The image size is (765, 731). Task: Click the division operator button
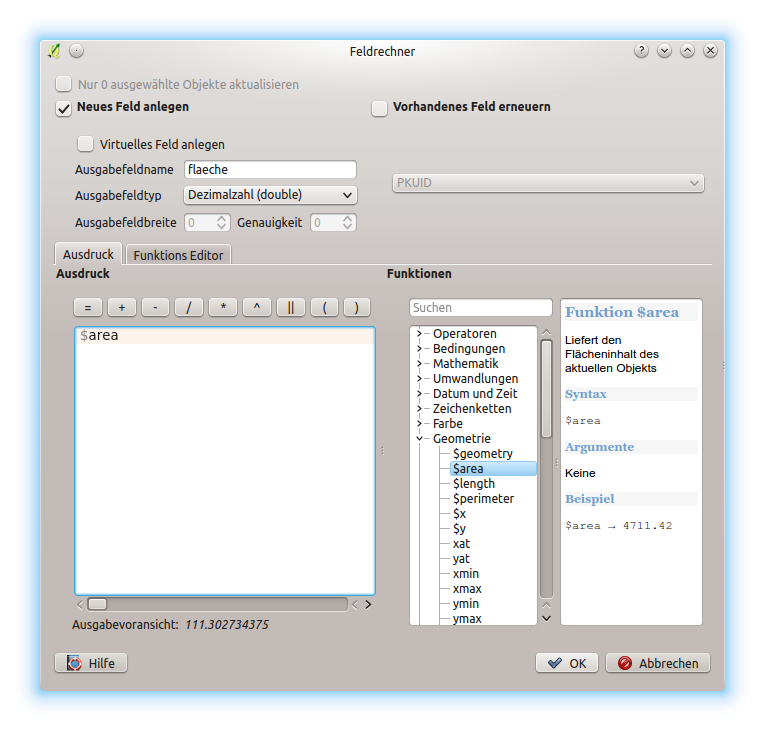[x=189, y=308]
